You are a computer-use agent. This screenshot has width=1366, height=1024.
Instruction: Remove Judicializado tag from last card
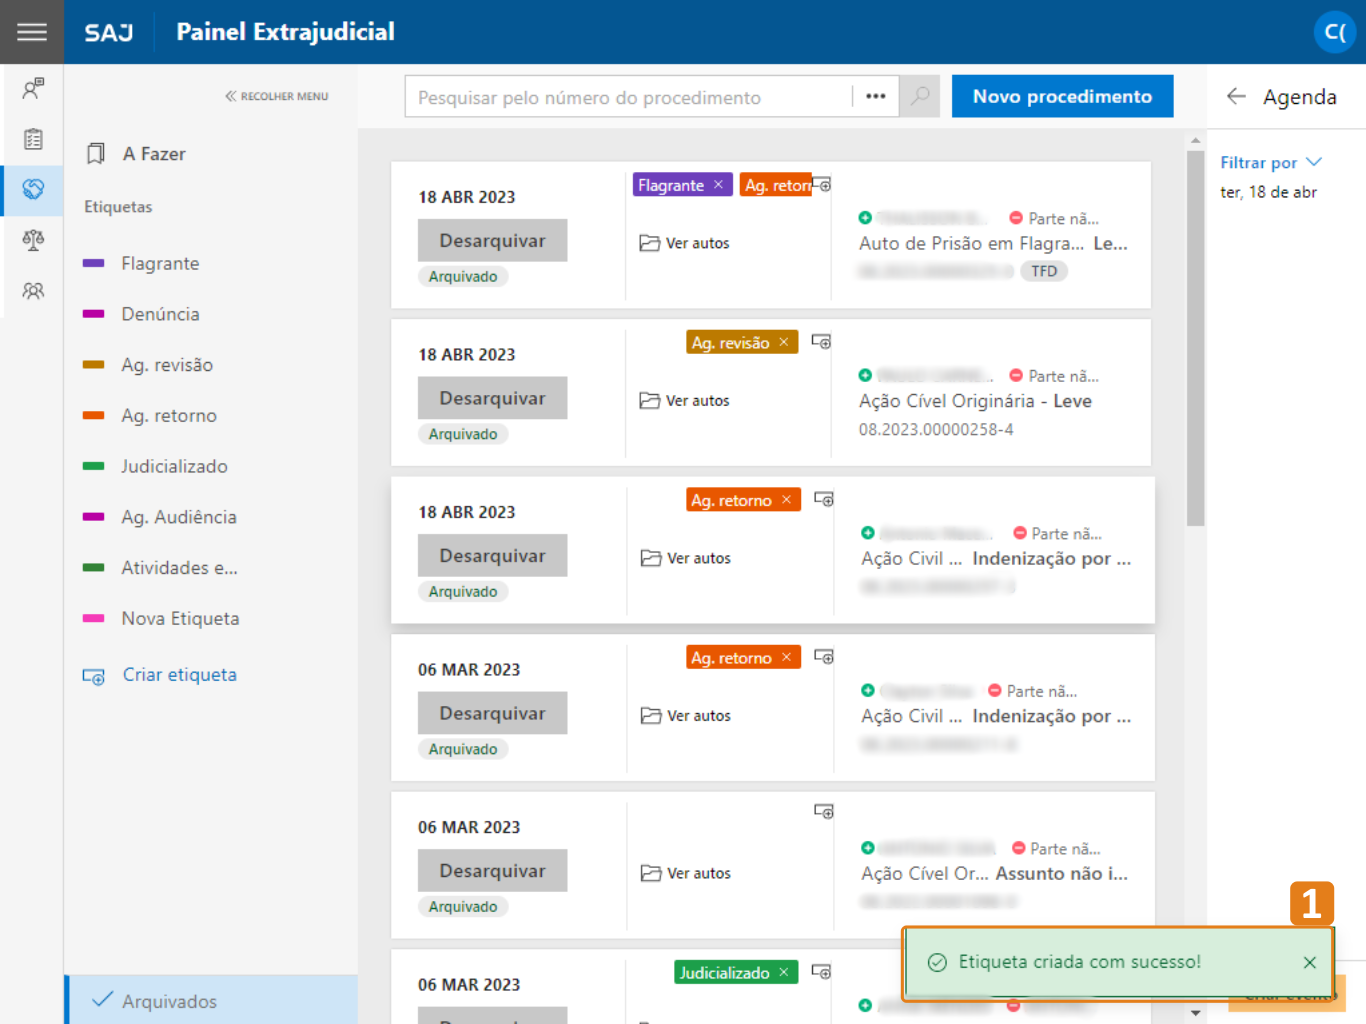[784, 972]
